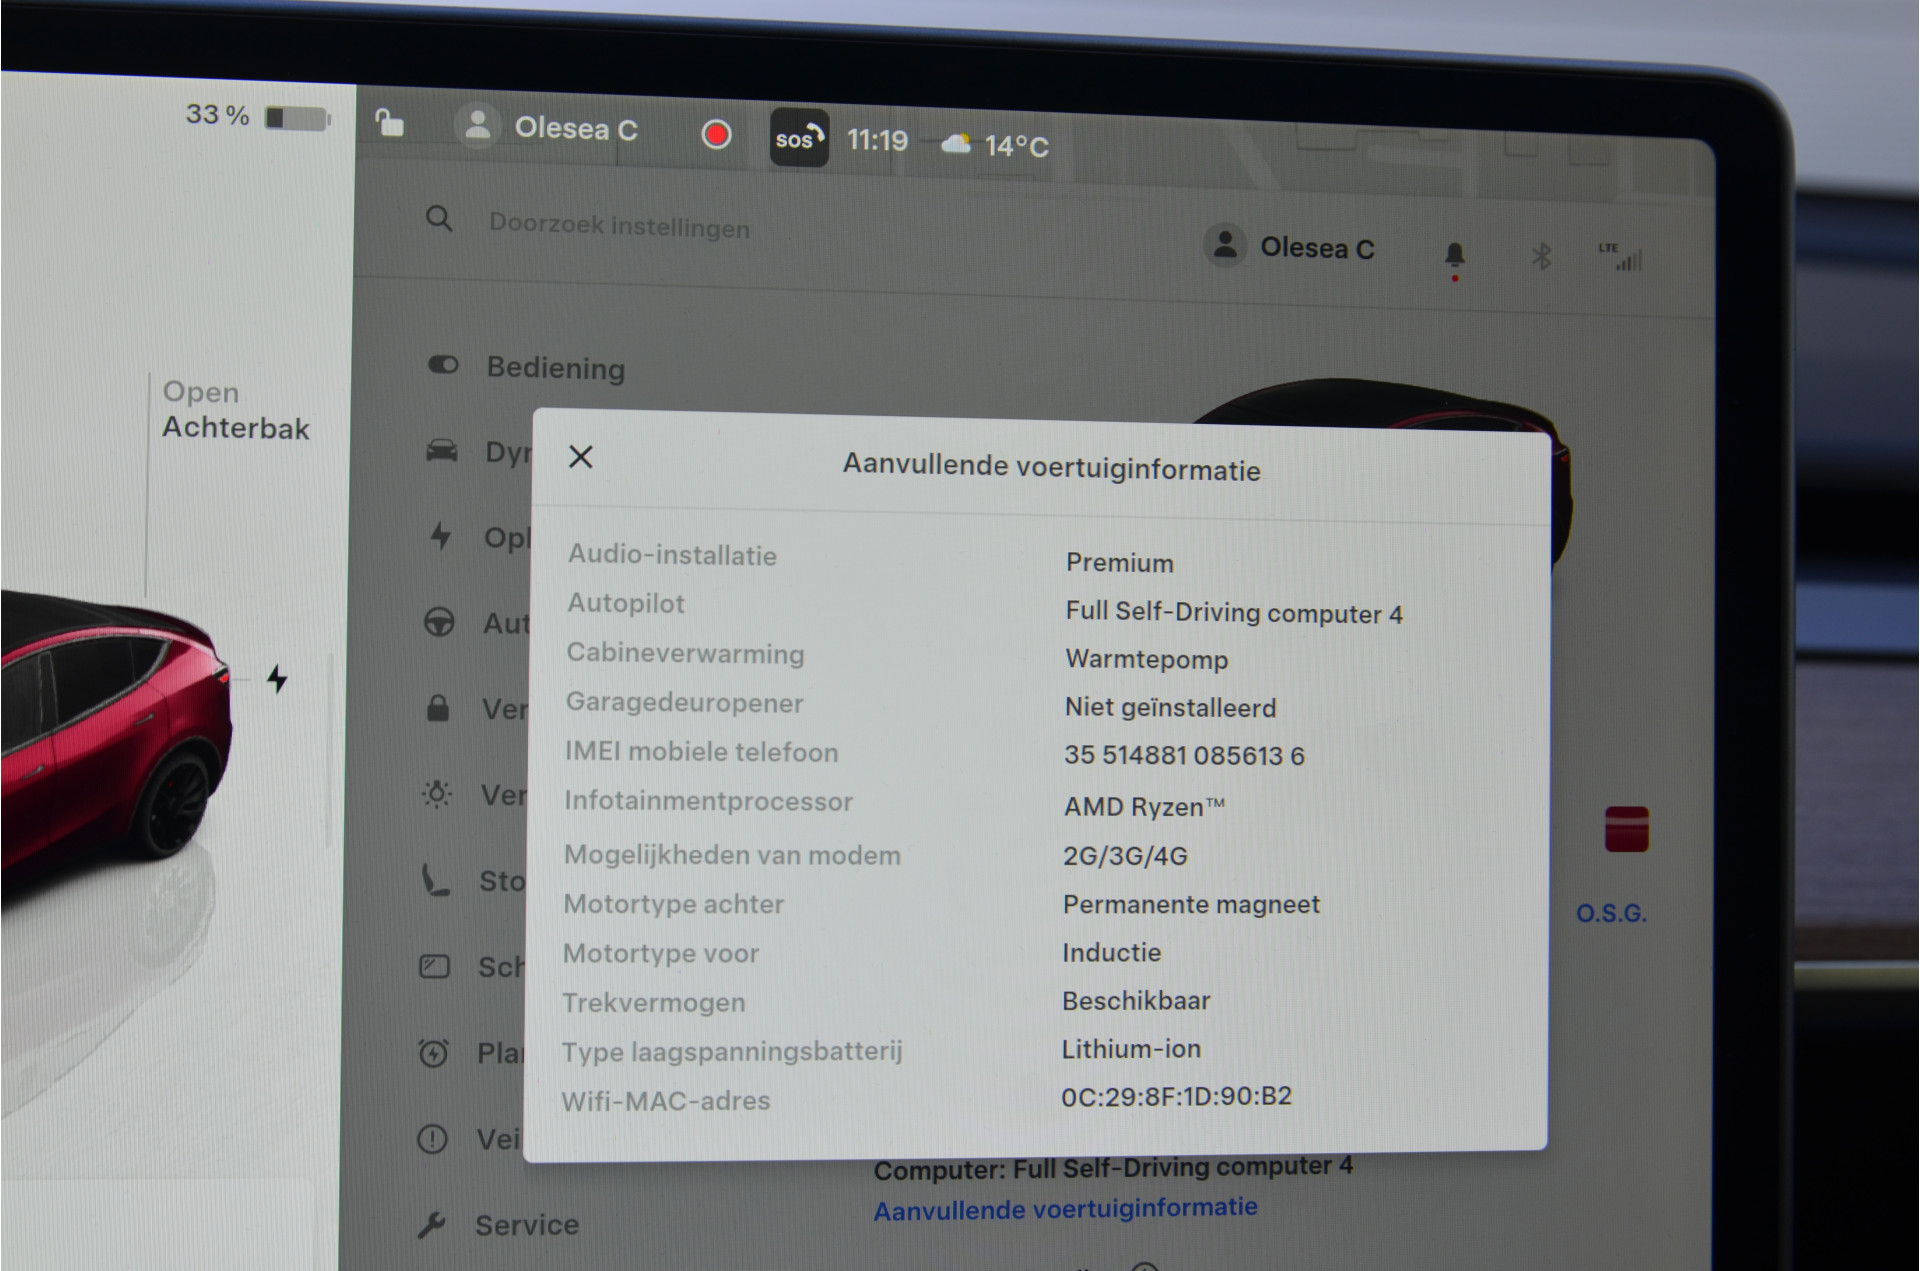Tap the lock status icon

[389, 124]
